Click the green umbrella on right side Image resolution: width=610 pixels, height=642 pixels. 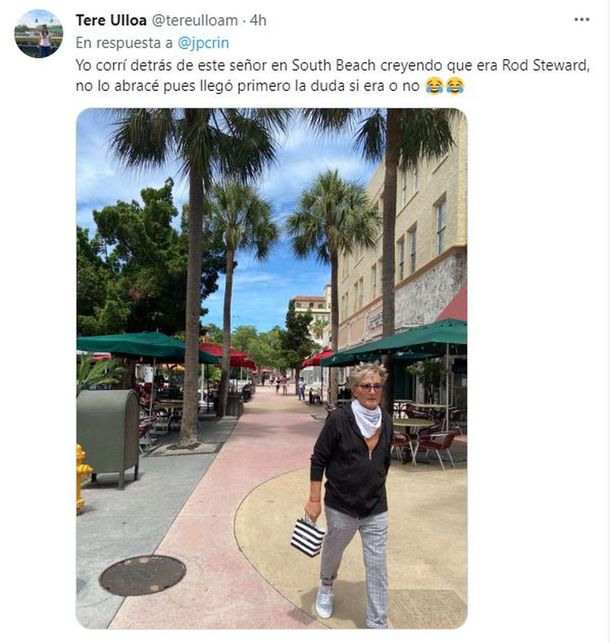[x=394, y=342]
